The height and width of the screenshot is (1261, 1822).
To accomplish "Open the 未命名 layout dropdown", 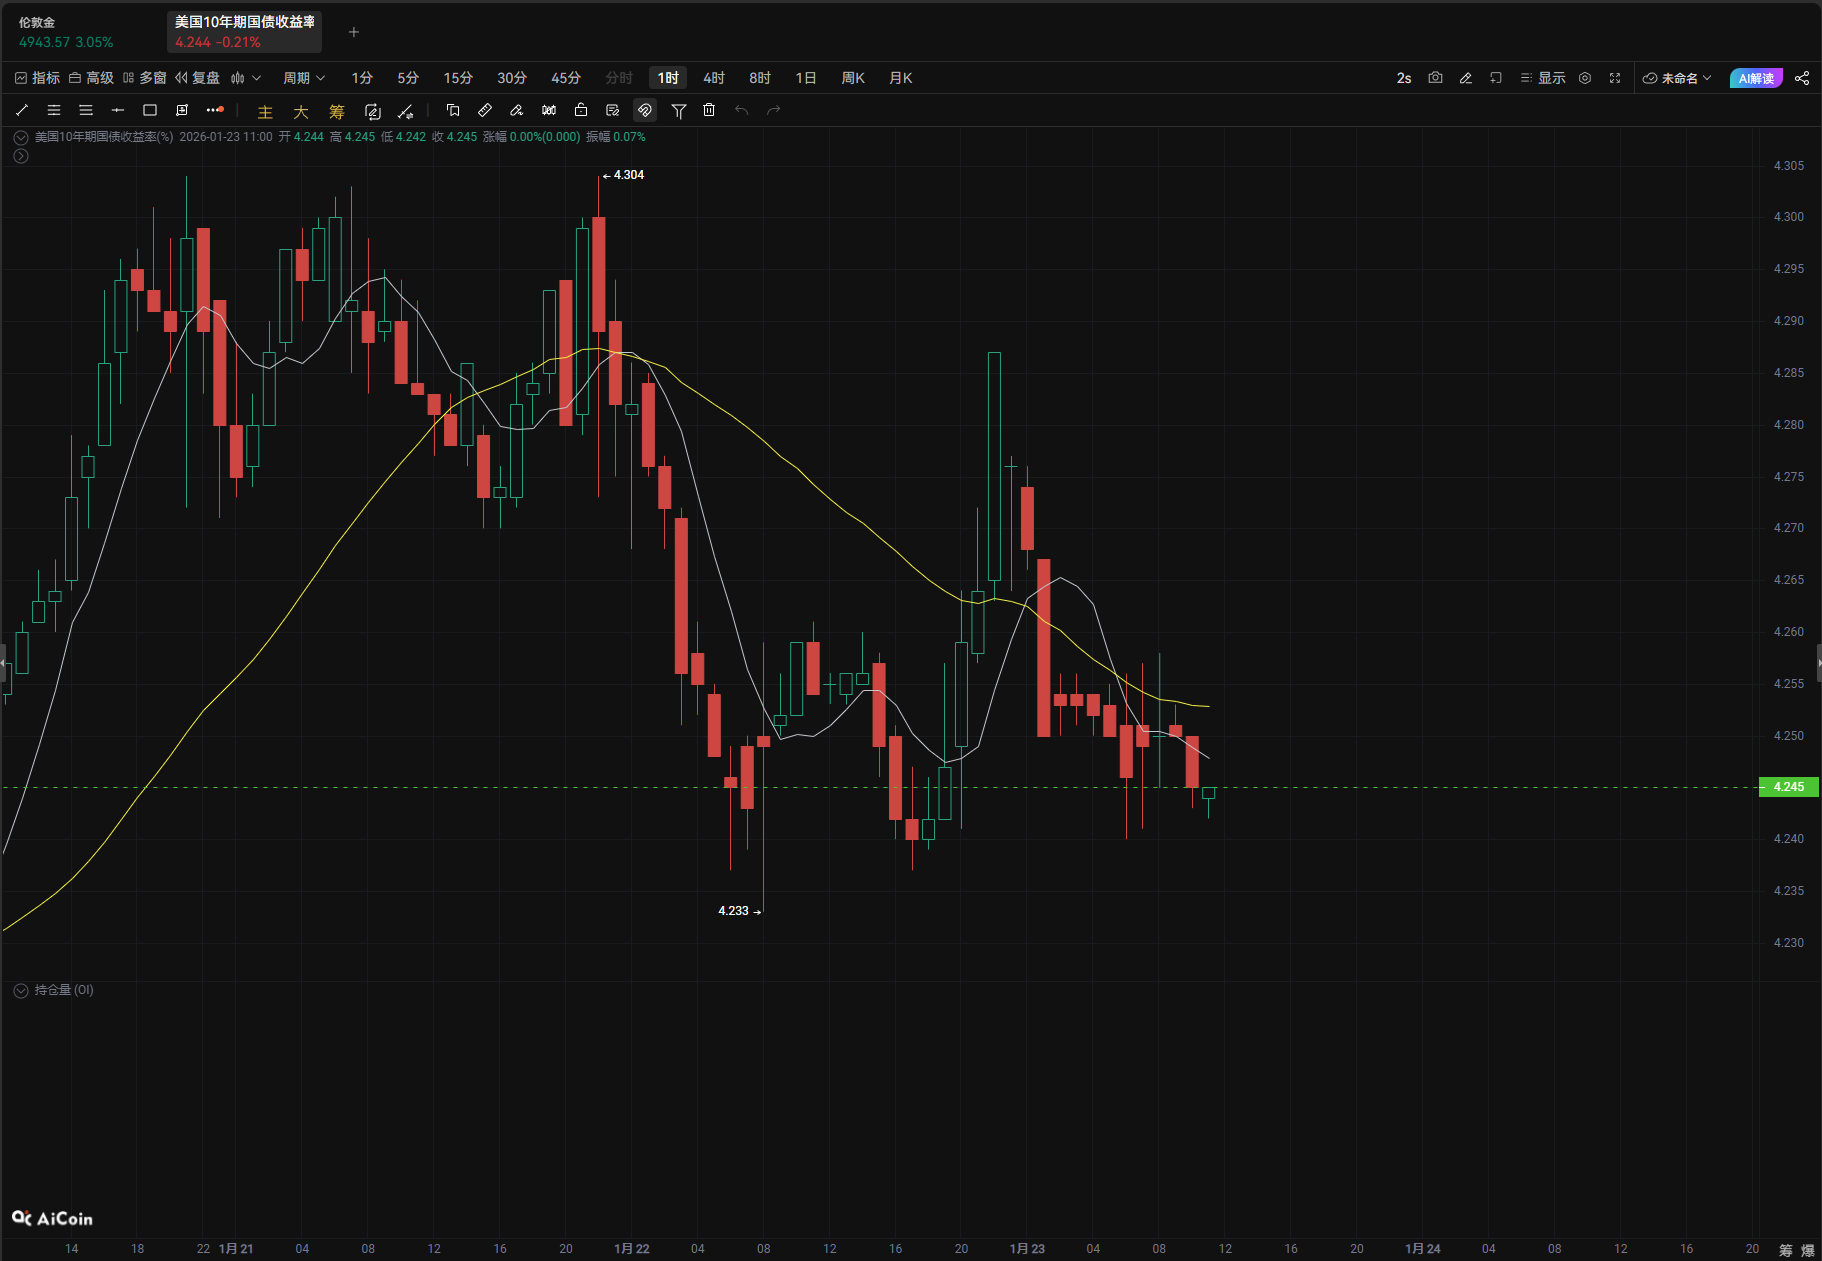I will point(1677,78).
